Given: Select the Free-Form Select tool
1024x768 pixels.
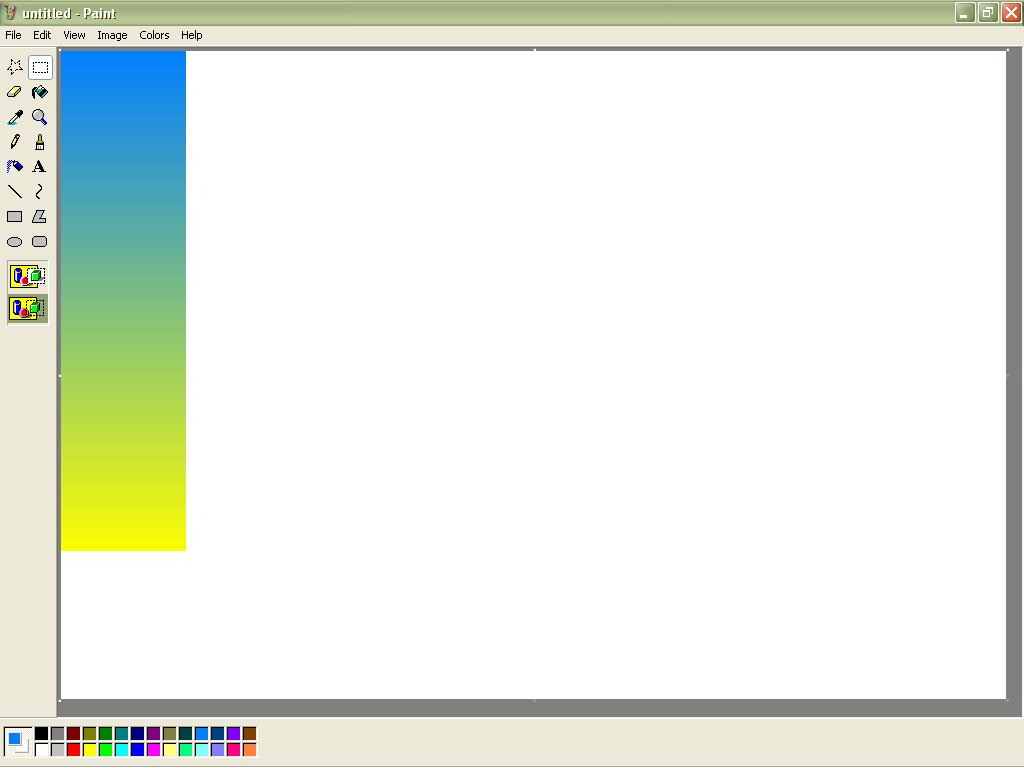Looking at the screenshot, I should click(14, 67).
